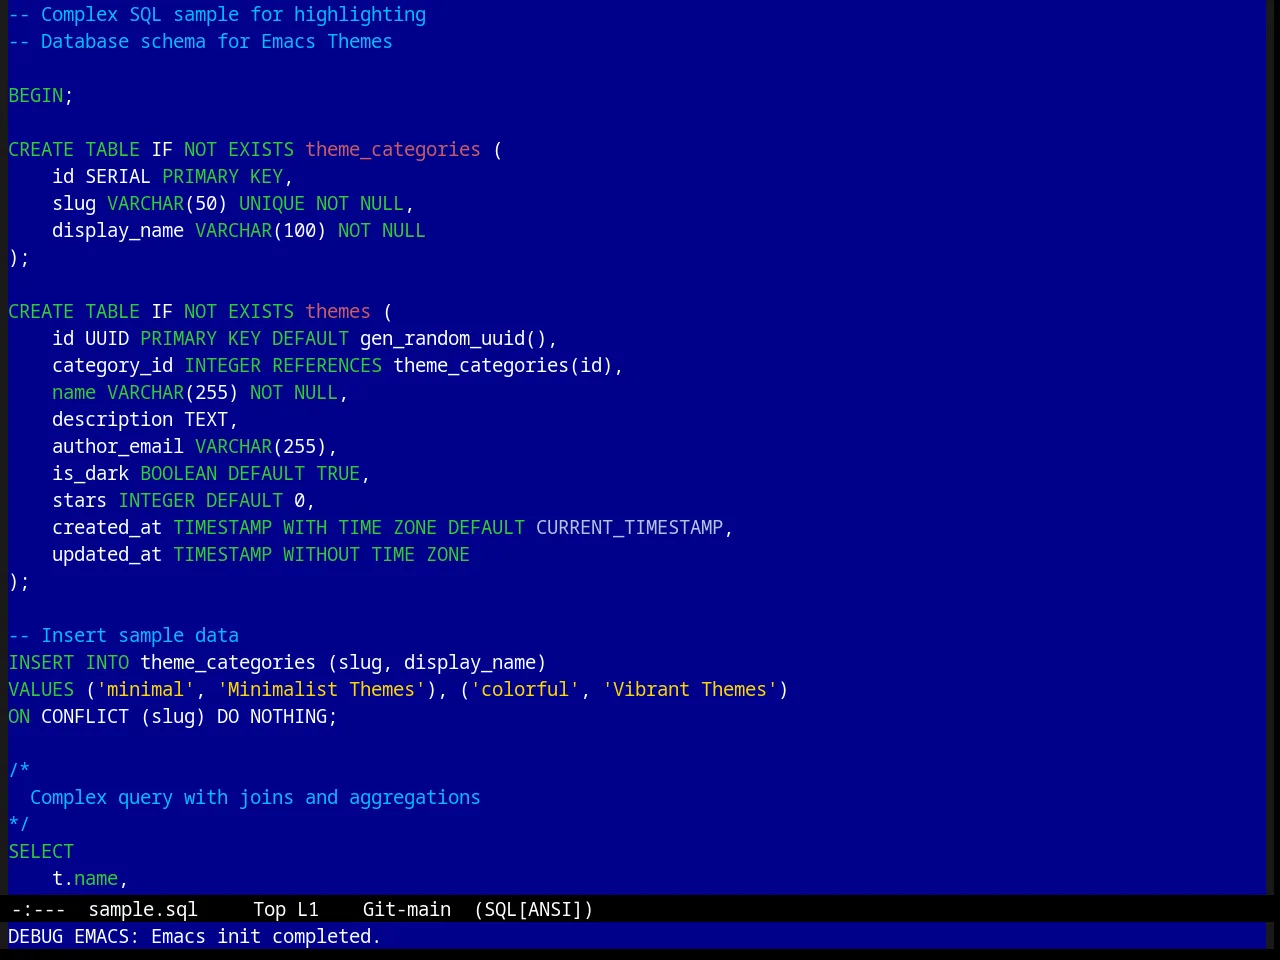The height and width of the screenshot is (960, 1280).
Task: Click VARCHAR(50) in the slug line
Action: pos(167,204)
